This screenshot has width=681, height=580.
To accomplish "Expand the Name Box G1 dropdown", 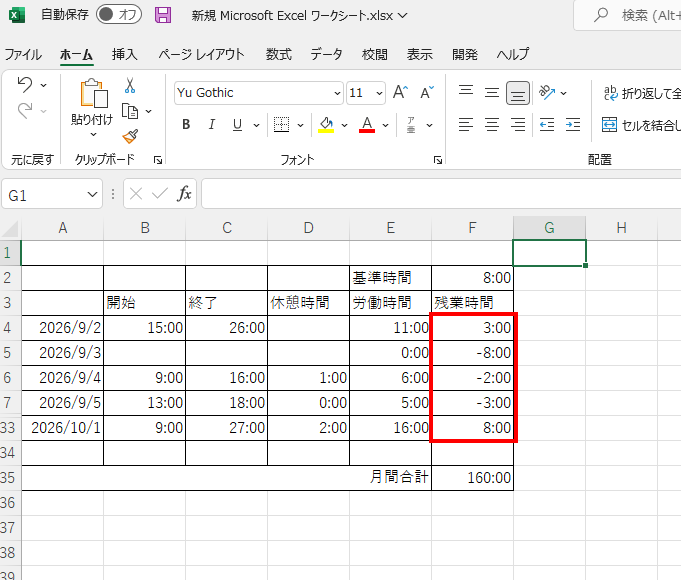I will pos(92,194).
